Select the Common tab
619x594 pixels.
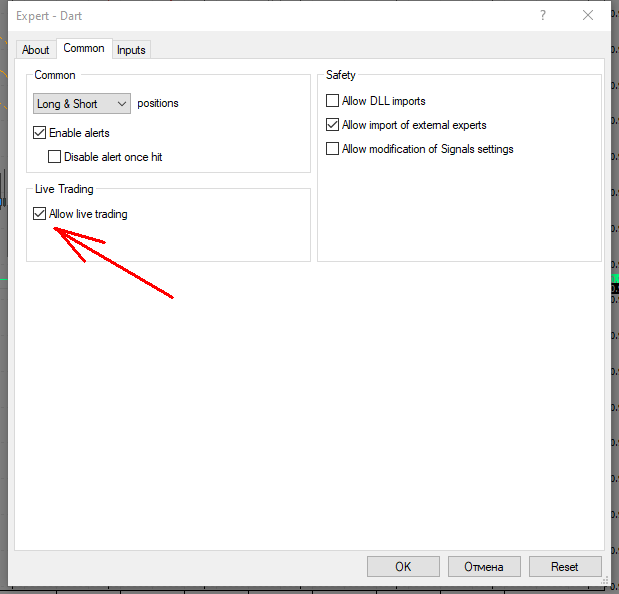(x=84, y=48)
